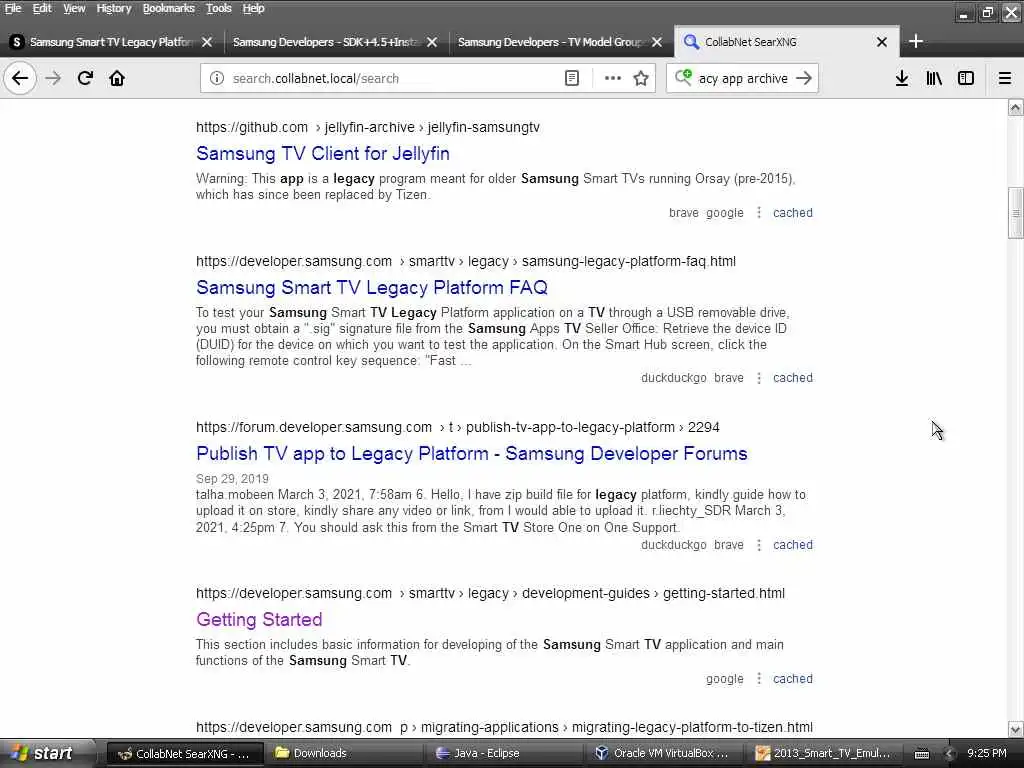
Task: Click the 'Sep 29, 2019' date text
Action: pyautogui.click(x=232, y=479)
